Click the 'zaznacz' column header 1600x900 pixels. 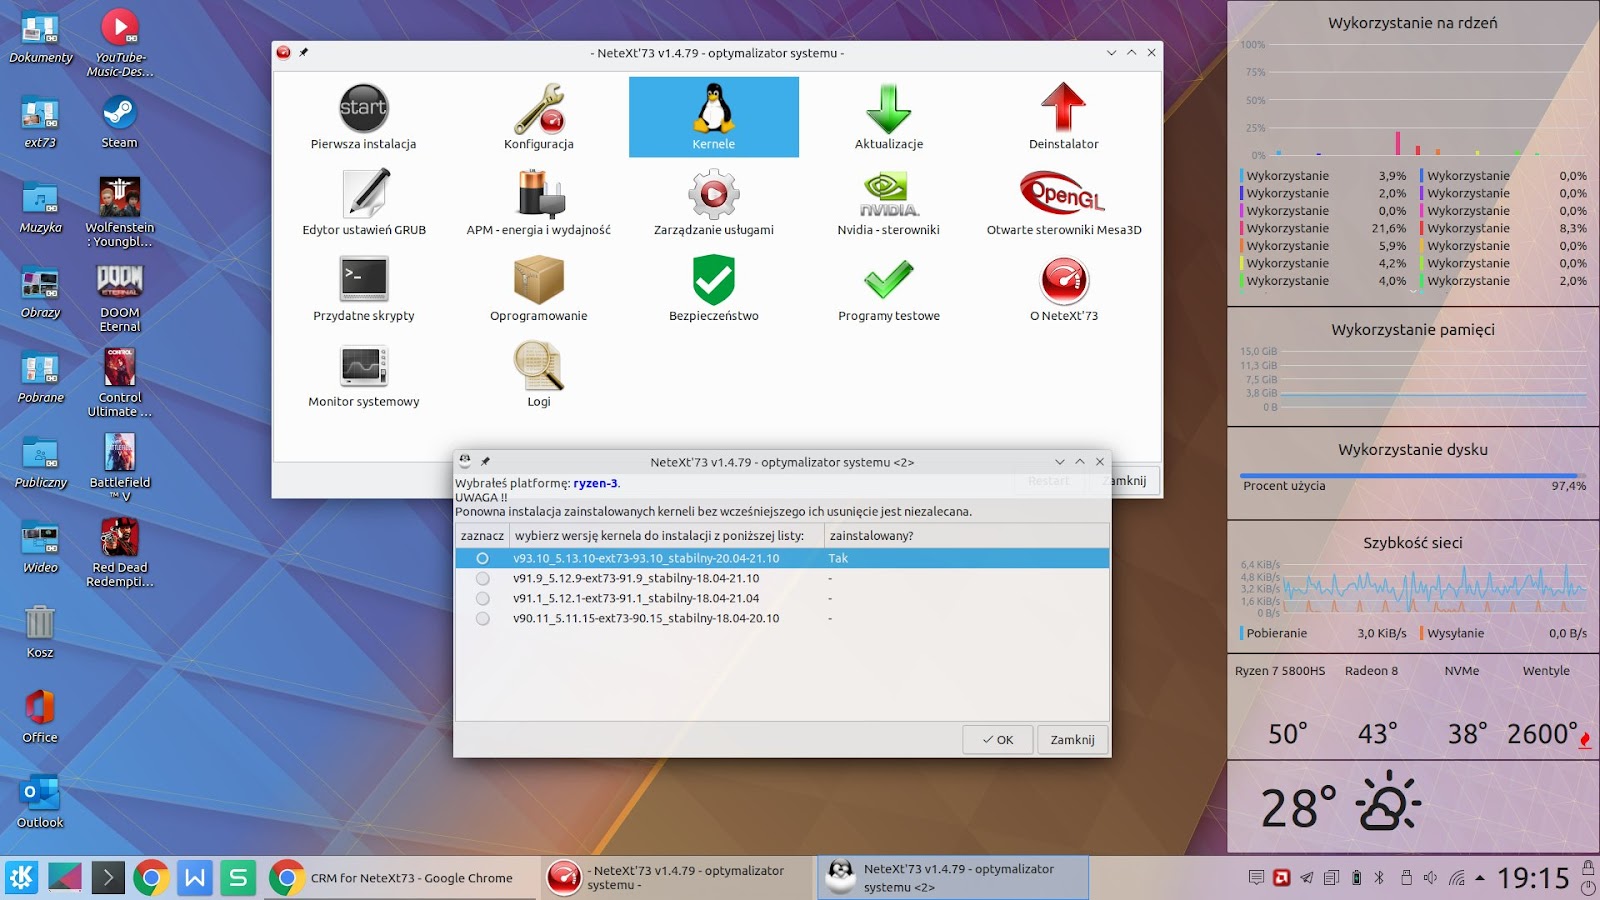coord(482,536)
